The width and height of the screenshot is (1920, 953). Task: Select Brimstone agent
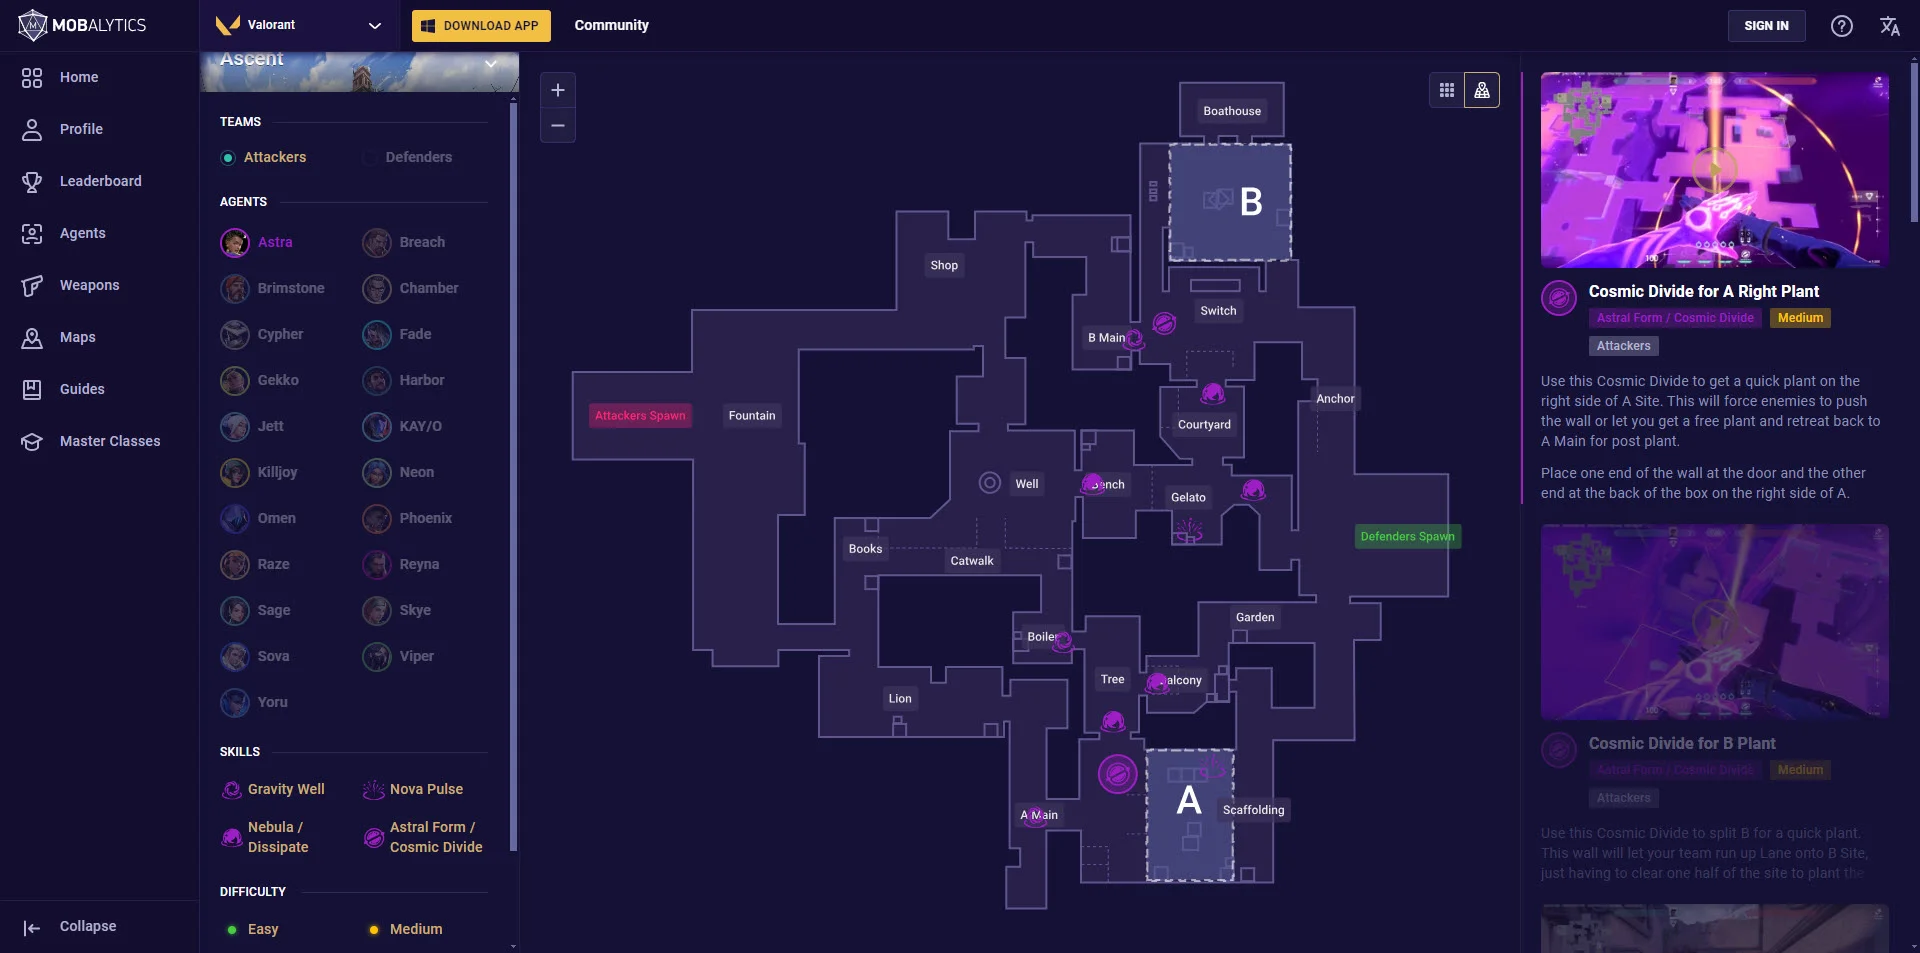[272, 288]
